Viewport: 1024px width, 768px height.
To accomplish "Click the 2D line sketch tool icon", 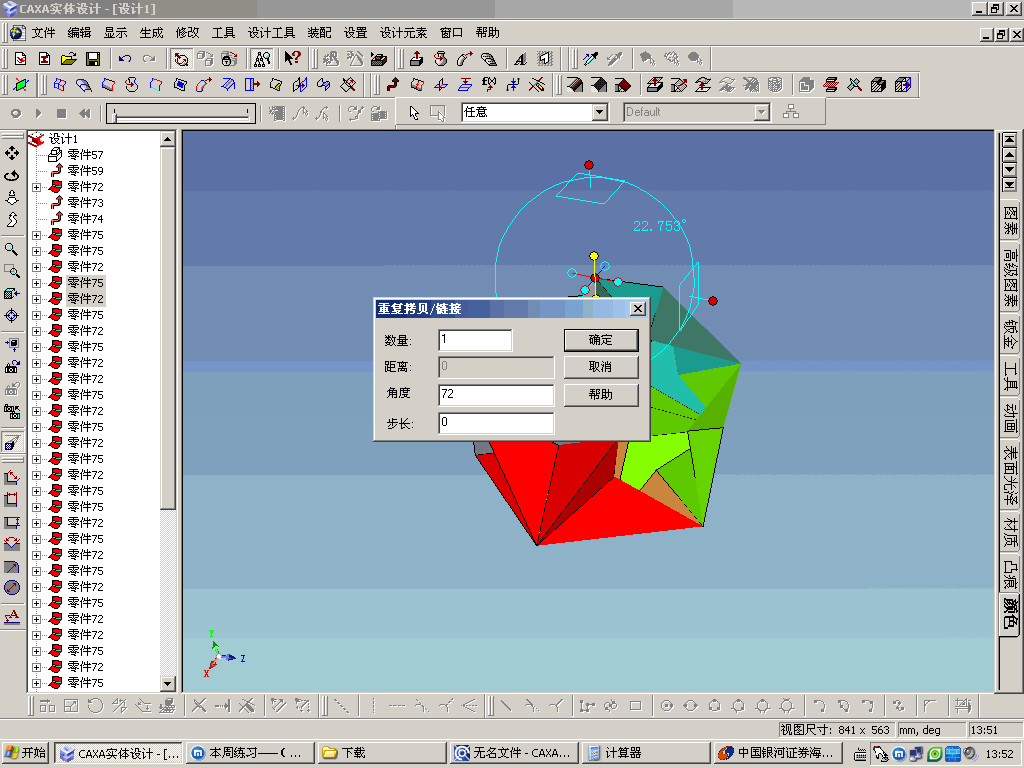I will [x=506, y=705].
